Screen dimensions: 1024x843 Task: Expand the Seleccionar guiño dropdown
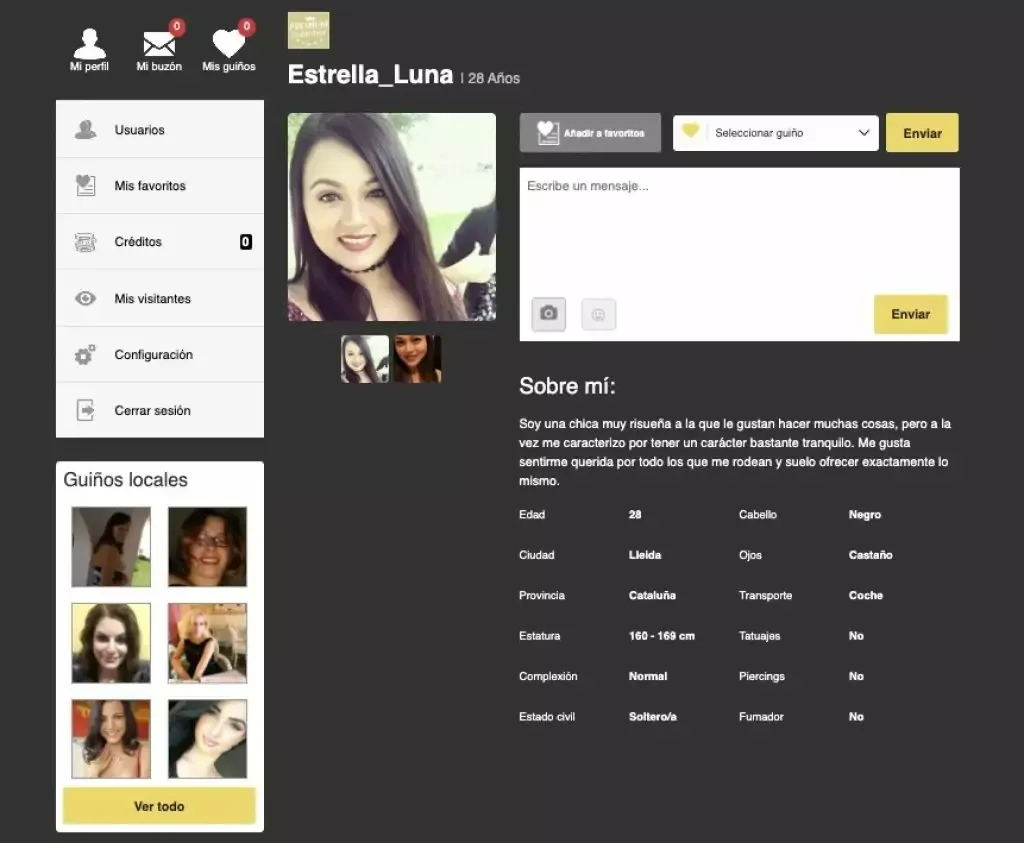click(775, 133)
